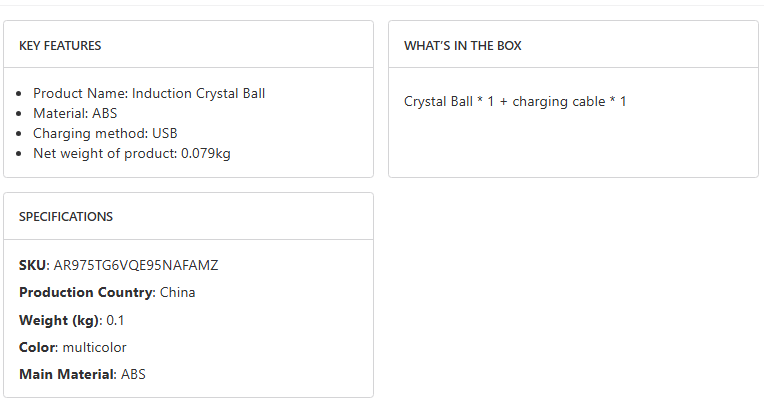
Task: Click the 0.079kg net weight value
Action: 206,153
